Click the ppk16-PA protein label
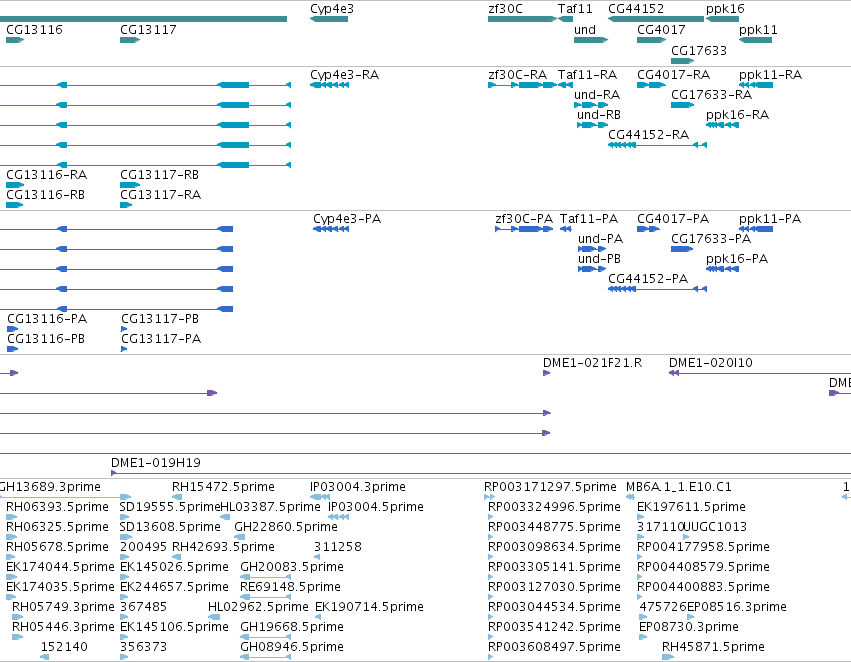 click(x=736, y=259)
